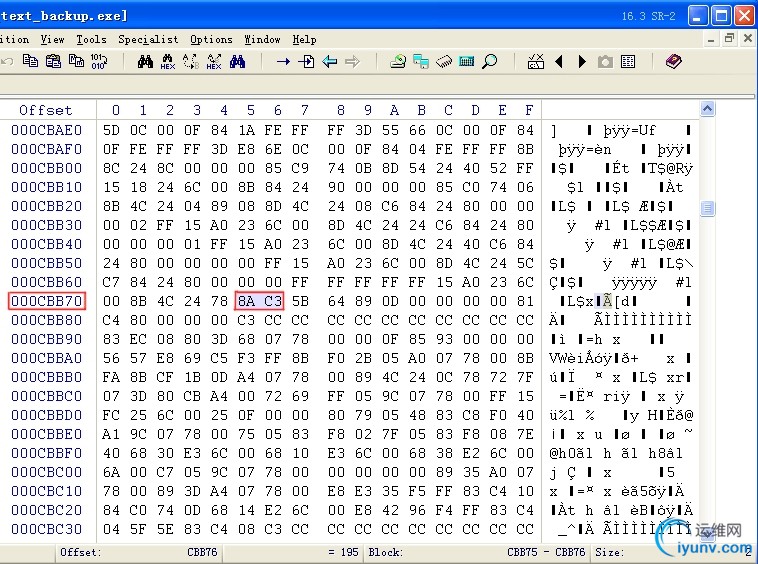Click the blue binoculars search icon
This screenshot has width=758, height=564.
[x=237, y=61]
